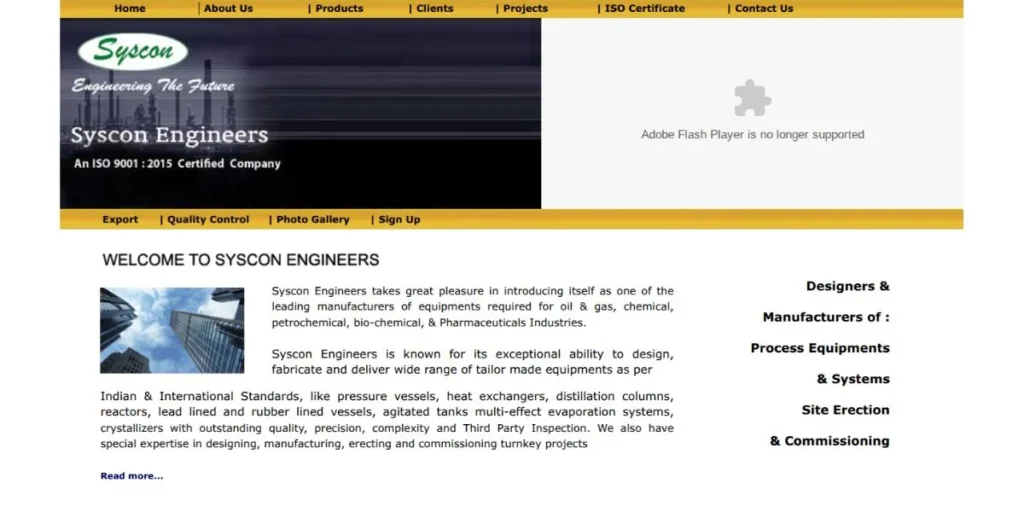Image resolution: width=1024 pixels, height=512 pixels.
Task: Click the Welcome to Syscon Engineers heading
Action: click(x=241, y=260)
